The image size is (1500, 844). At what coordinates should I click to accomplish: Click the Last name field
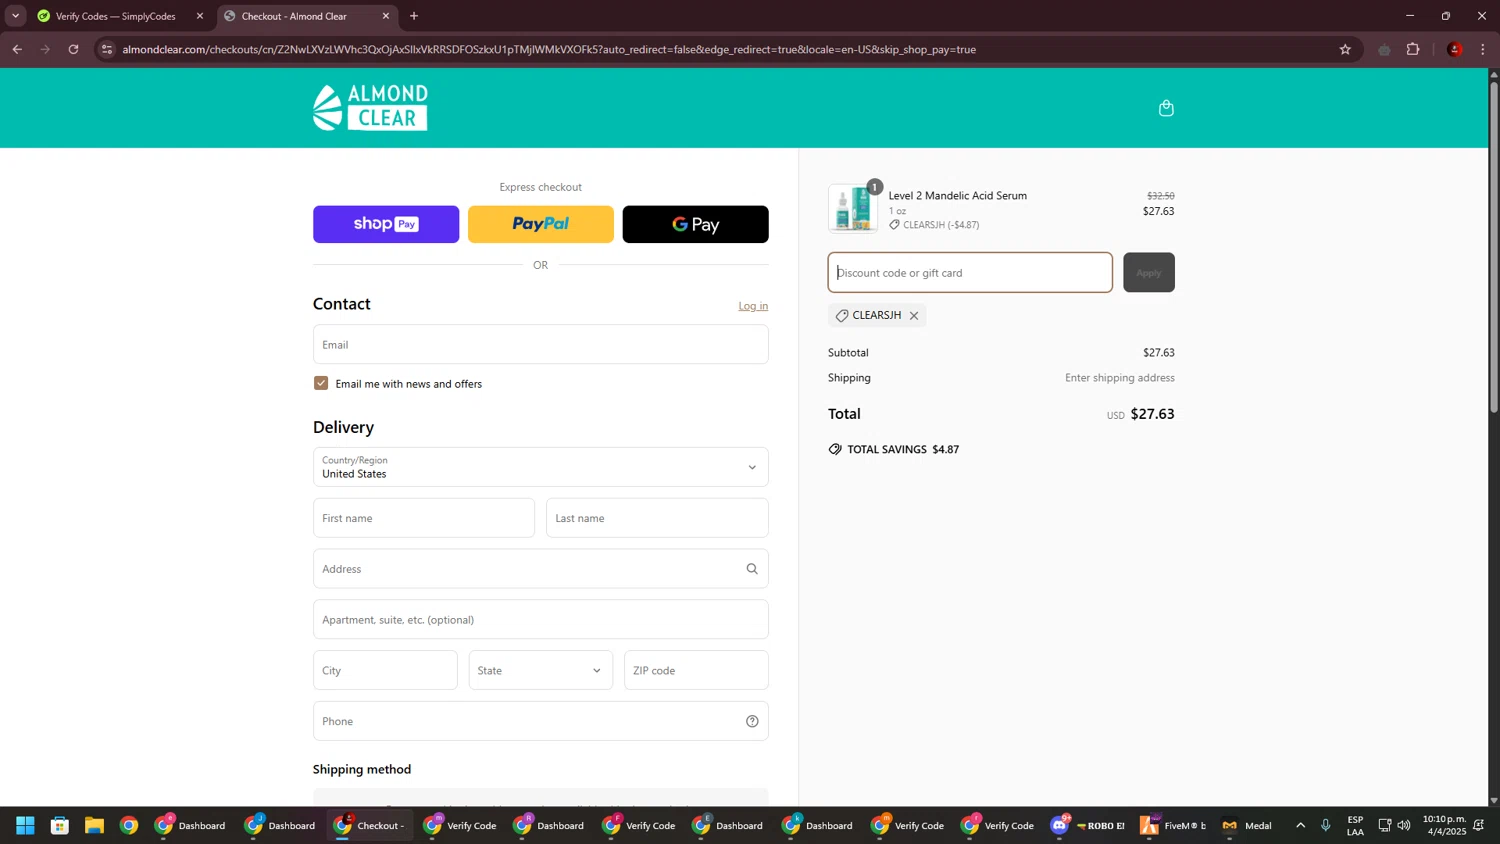click(657, 518)
